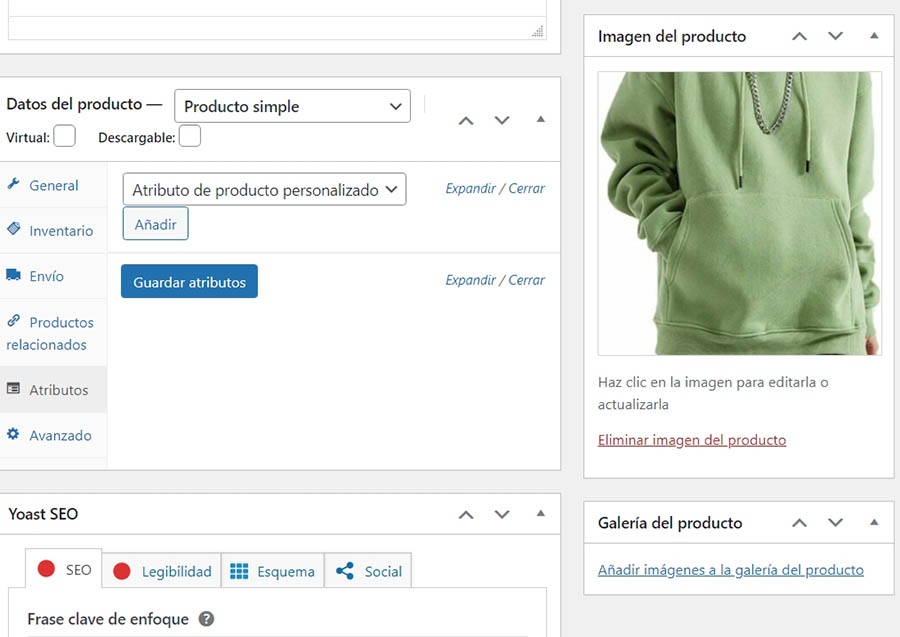
Task: Click the Envío truck icon
Action: tap(14, 275)
